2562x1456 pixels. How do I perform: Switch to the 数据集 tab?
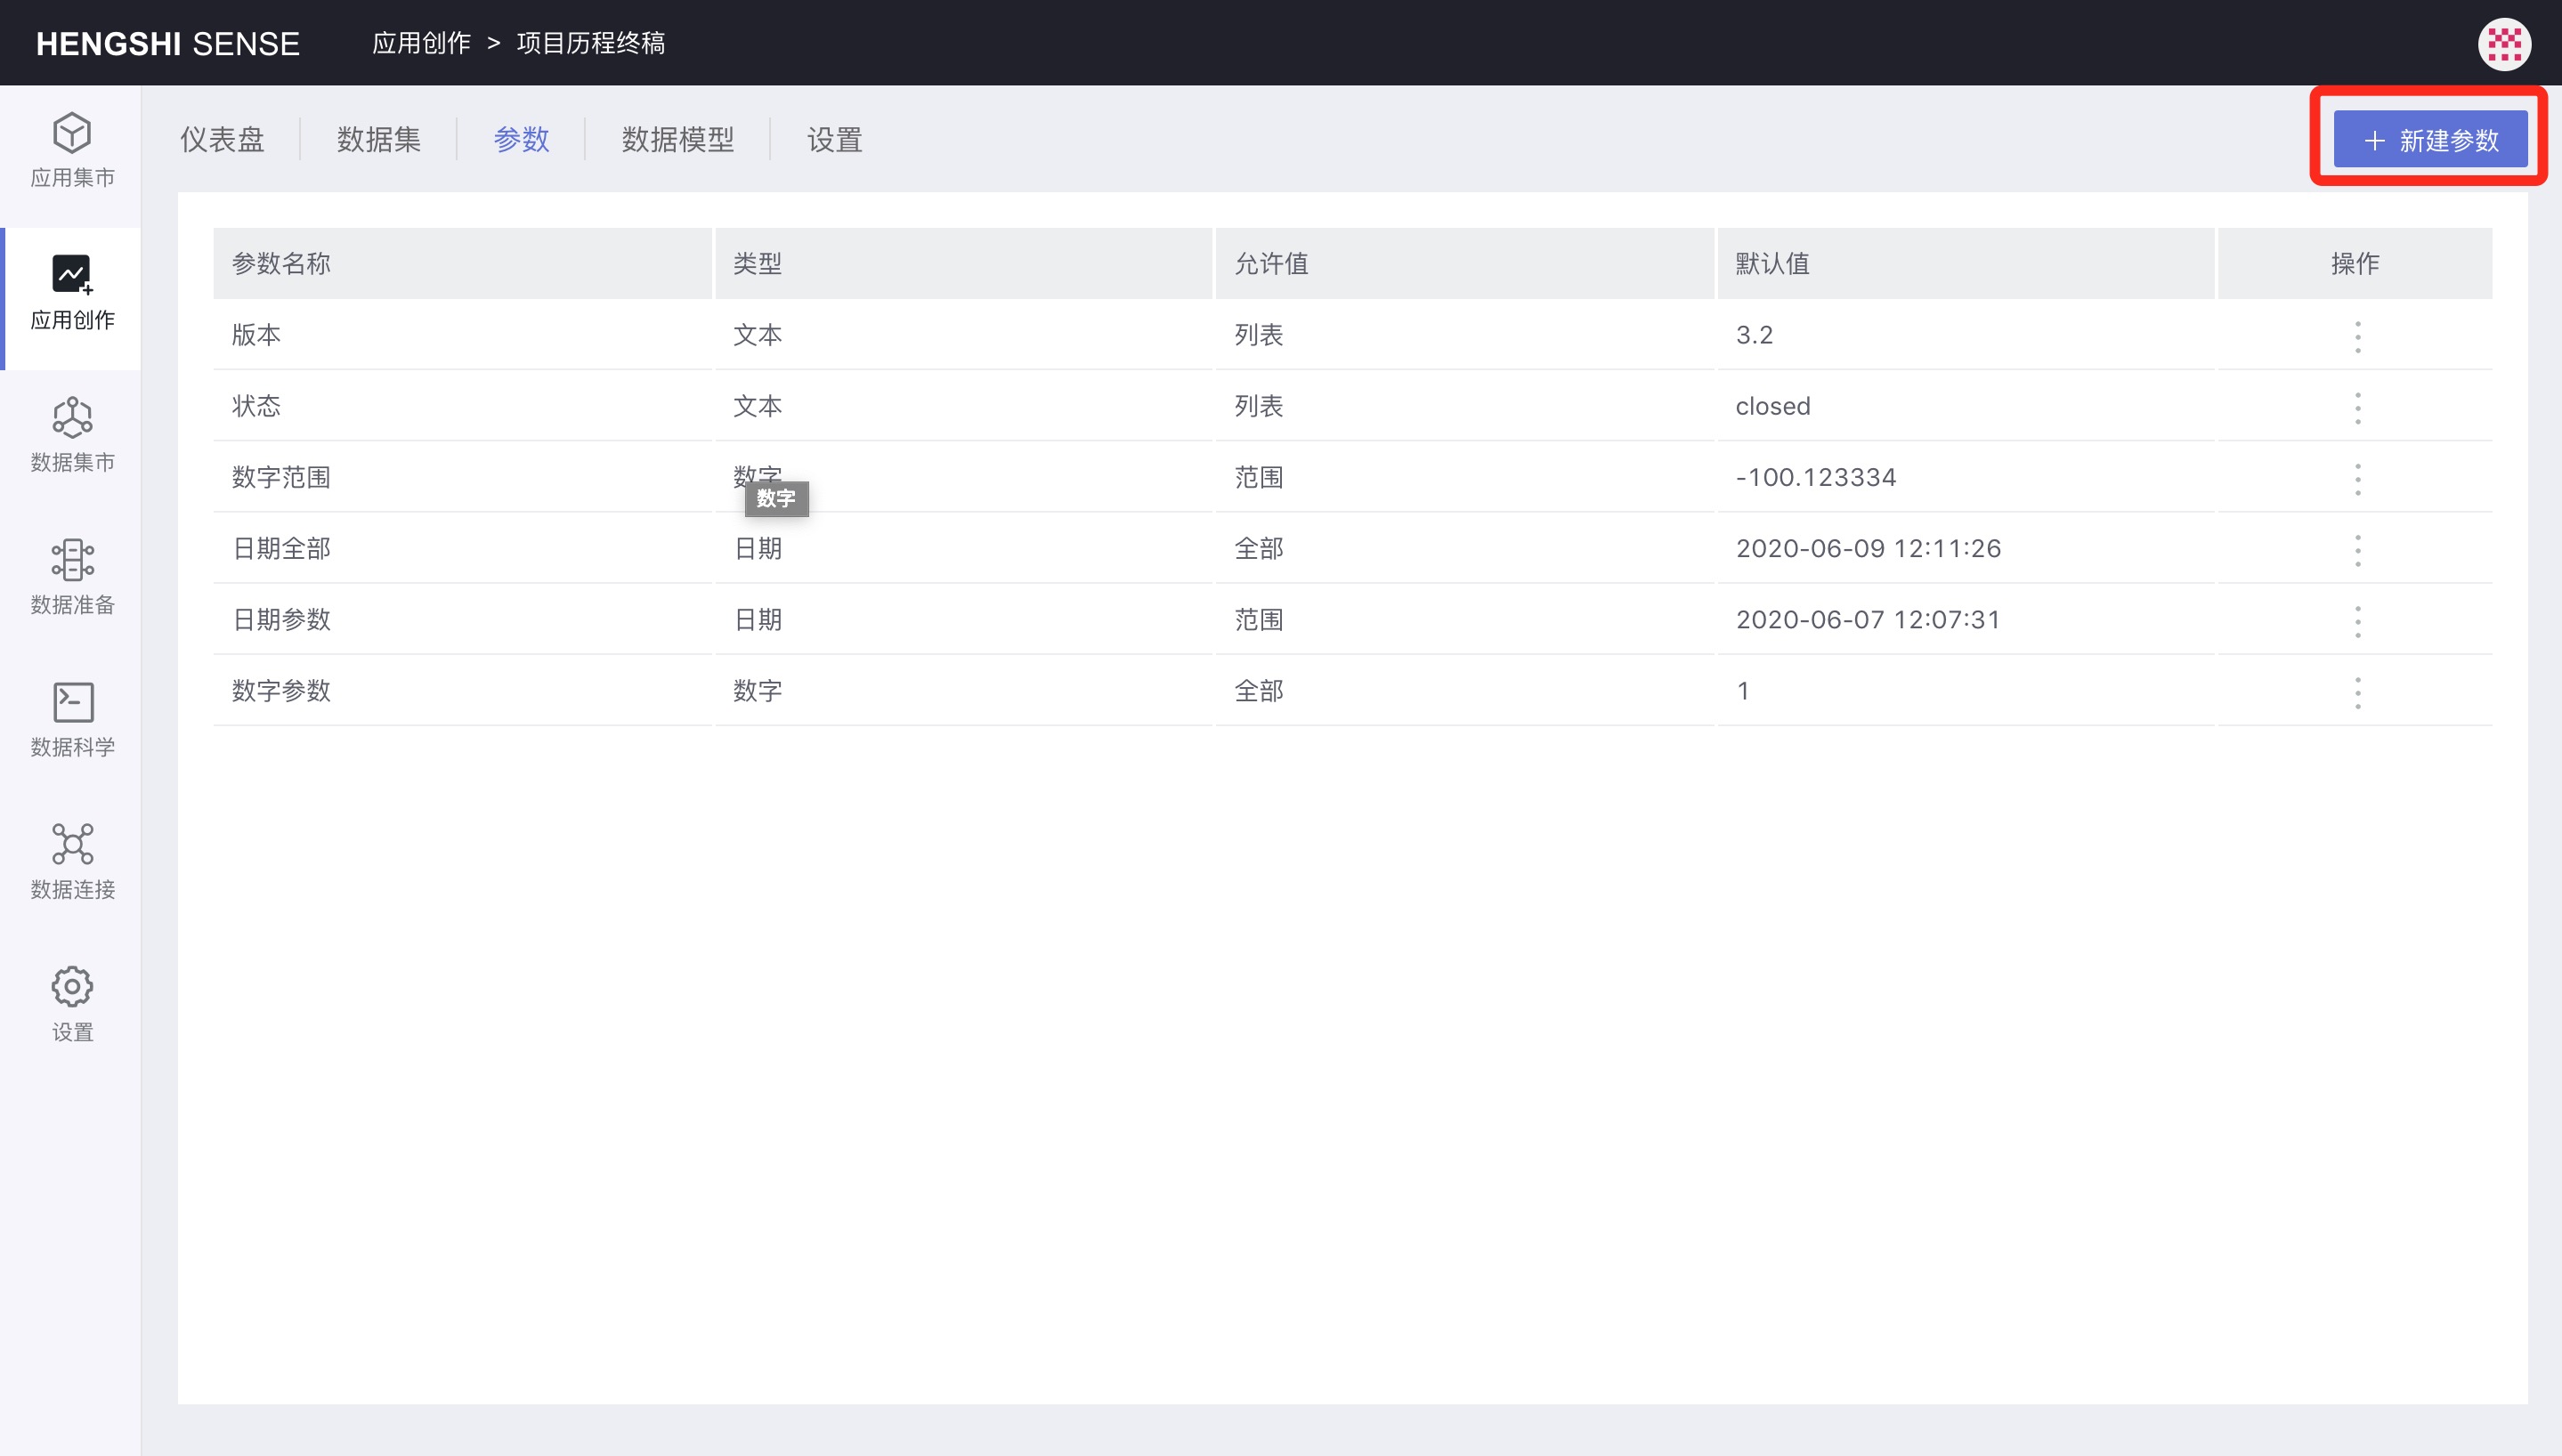point(379,139)
